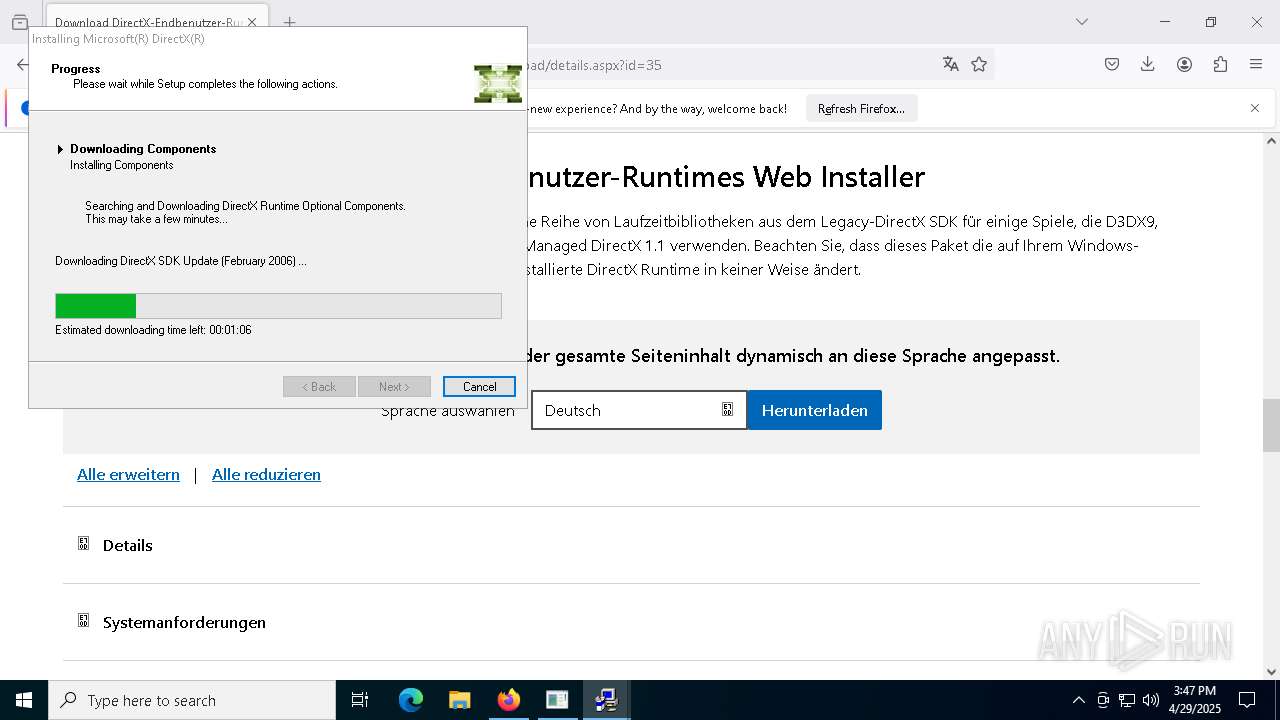
Task: Open the clock showing 3:47 PM
Action: point(1195,699)
